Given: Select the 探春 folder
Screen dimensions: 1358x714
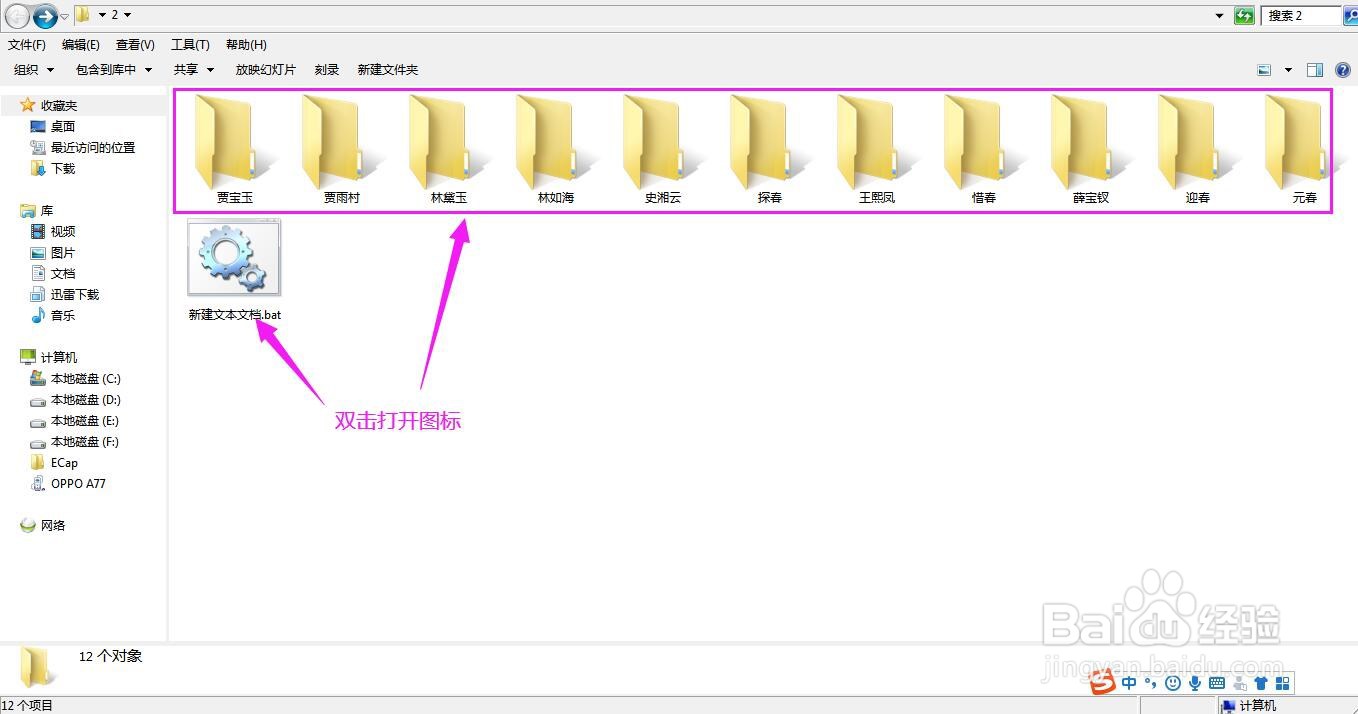Looking at the screenshot, I should (770, 149).
